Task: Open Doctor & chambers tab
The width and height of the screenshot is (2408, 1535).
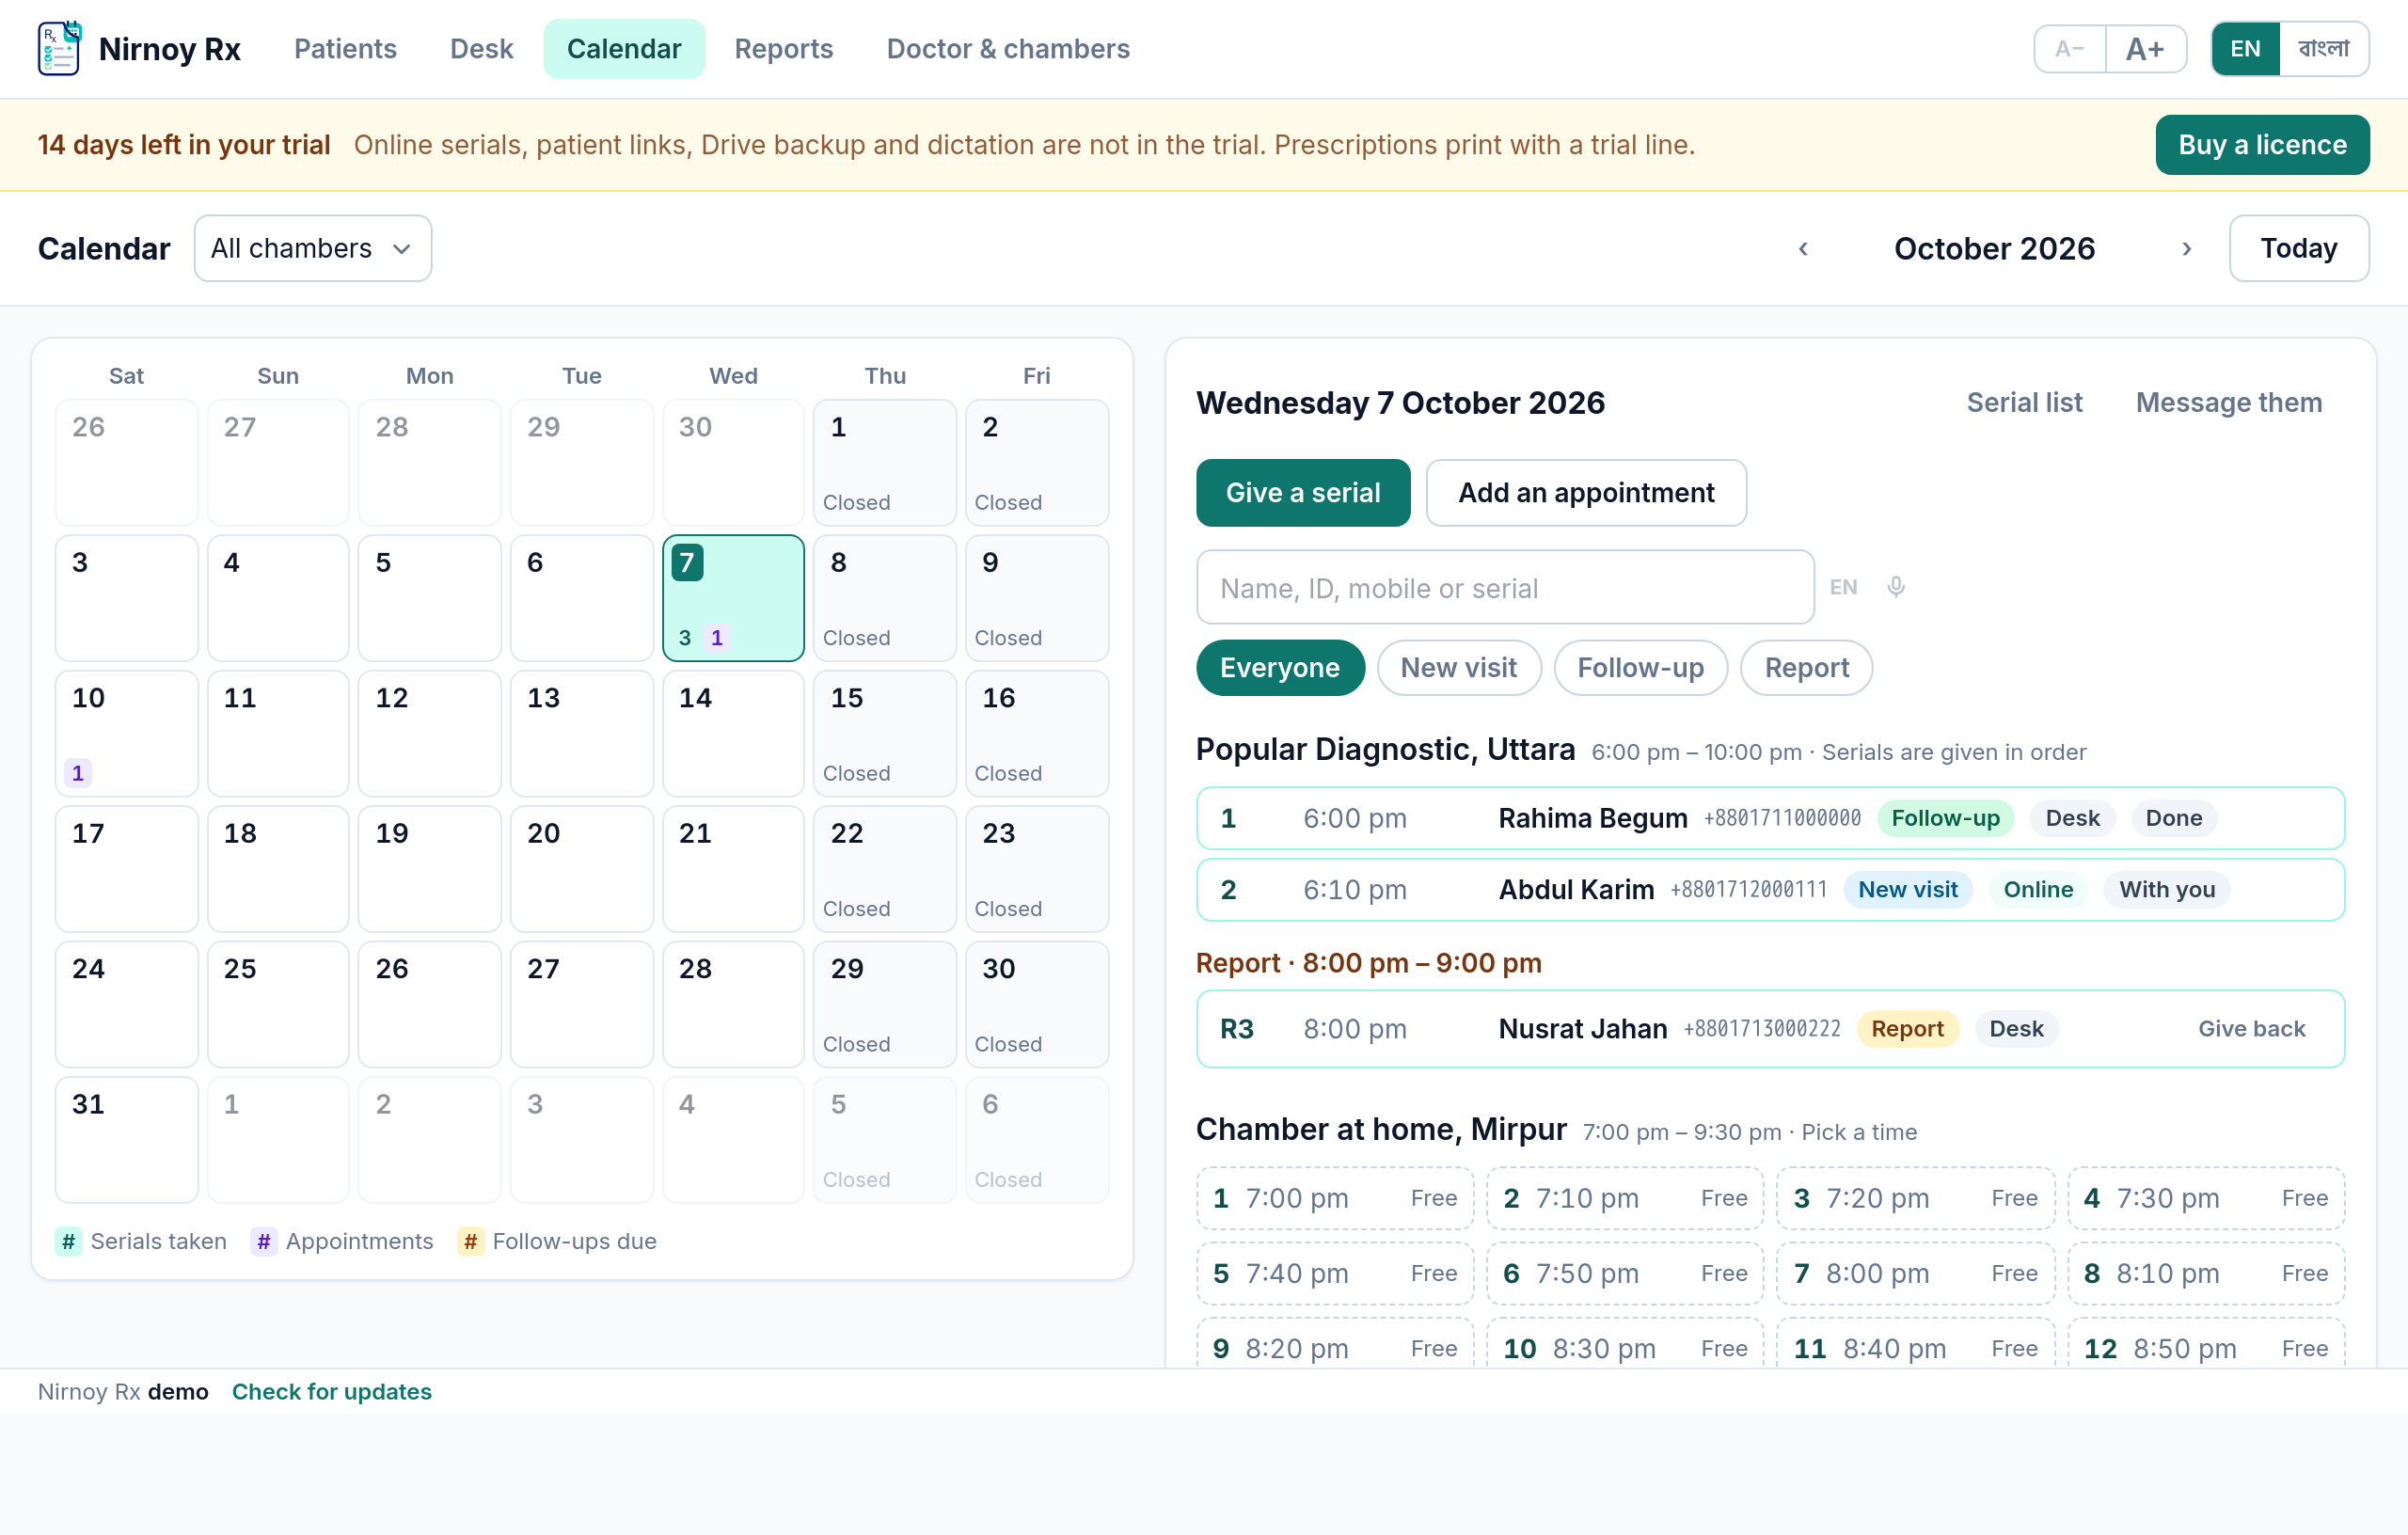Action: pyautogui.click(x=1008, y=49)
